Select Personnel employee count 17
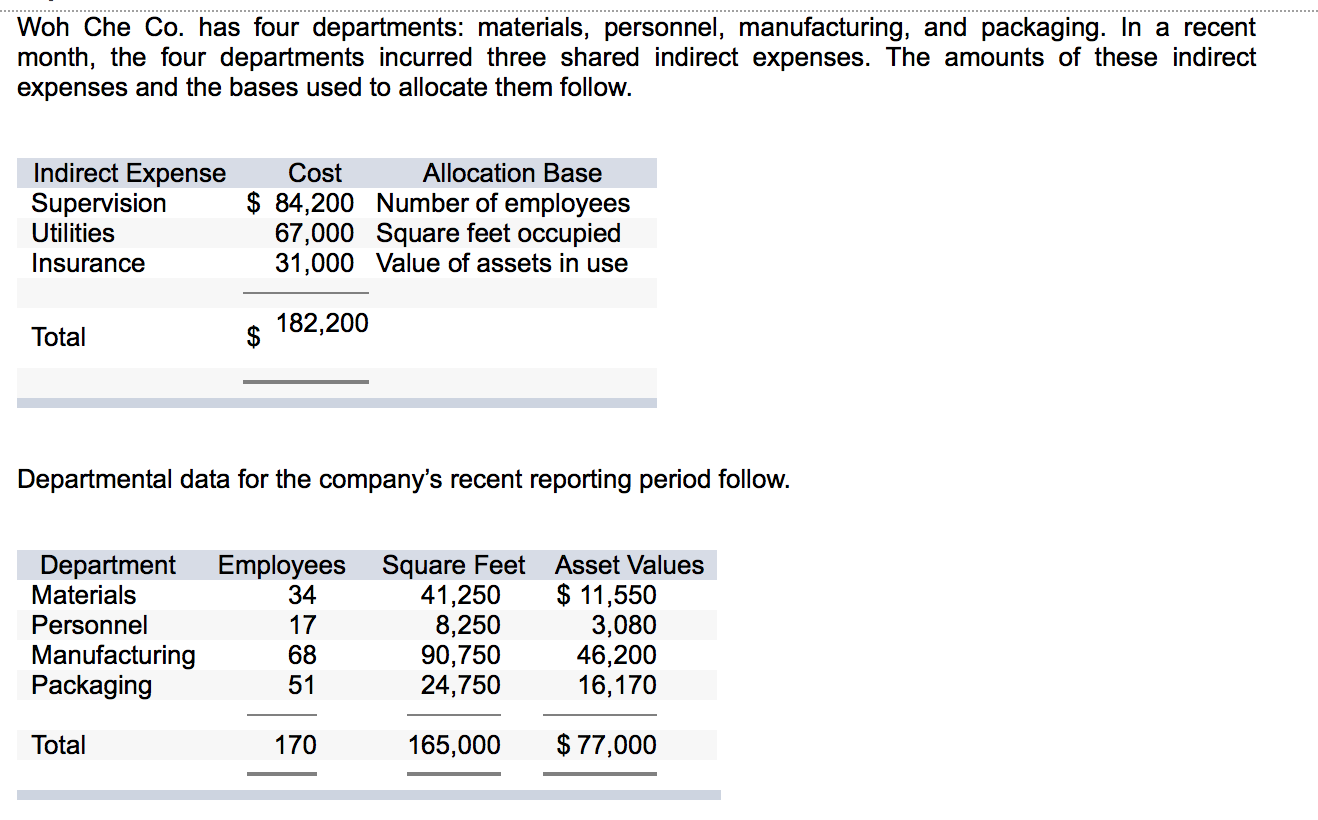Viewport: 1318px width, 820px height. tap(302, 625)
